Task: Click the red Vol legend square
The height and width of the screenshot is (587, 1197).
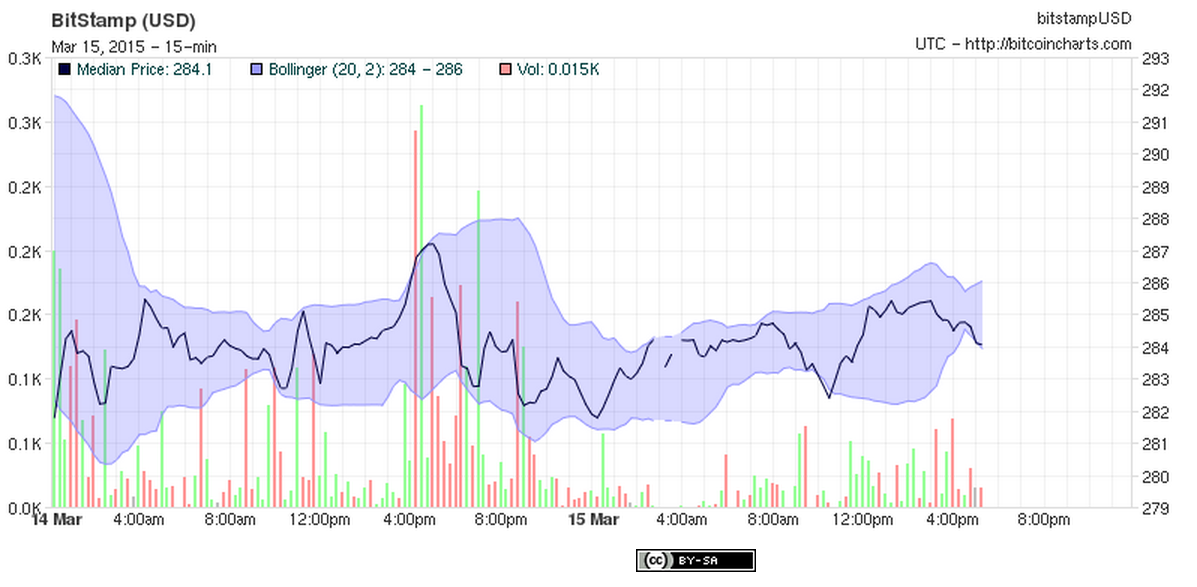Action: 506,69
